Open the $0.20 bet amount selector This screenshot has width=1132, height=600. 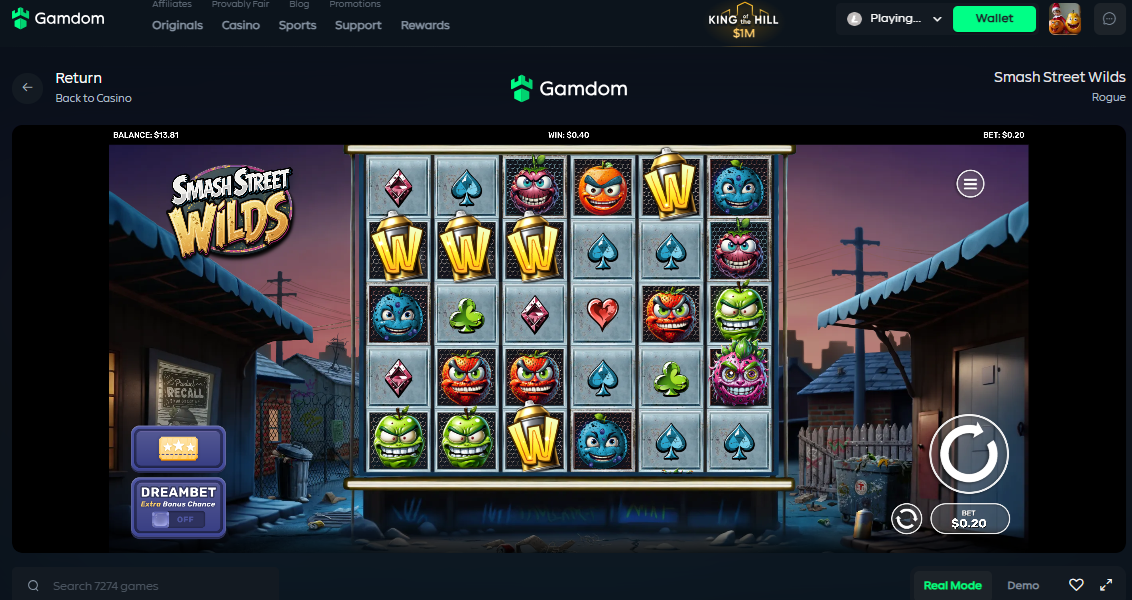[970, 518]
